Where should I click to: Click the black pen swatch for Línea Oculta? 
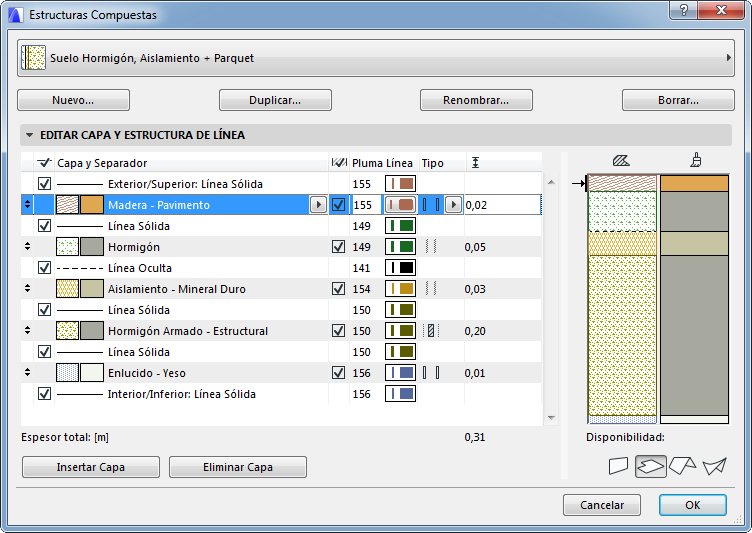point(400,268)
